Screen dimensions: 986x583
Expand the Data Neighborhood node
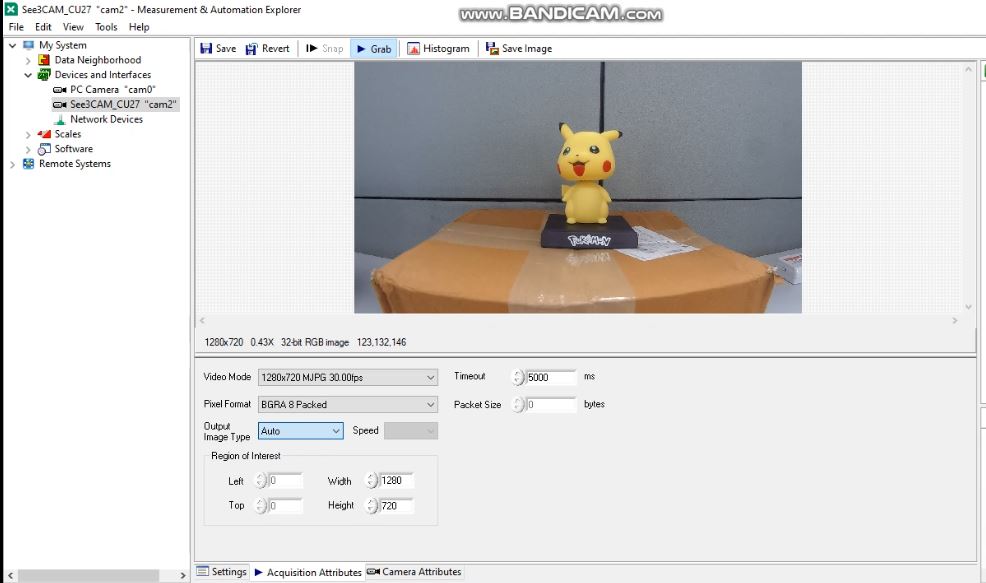click(28, 60)
